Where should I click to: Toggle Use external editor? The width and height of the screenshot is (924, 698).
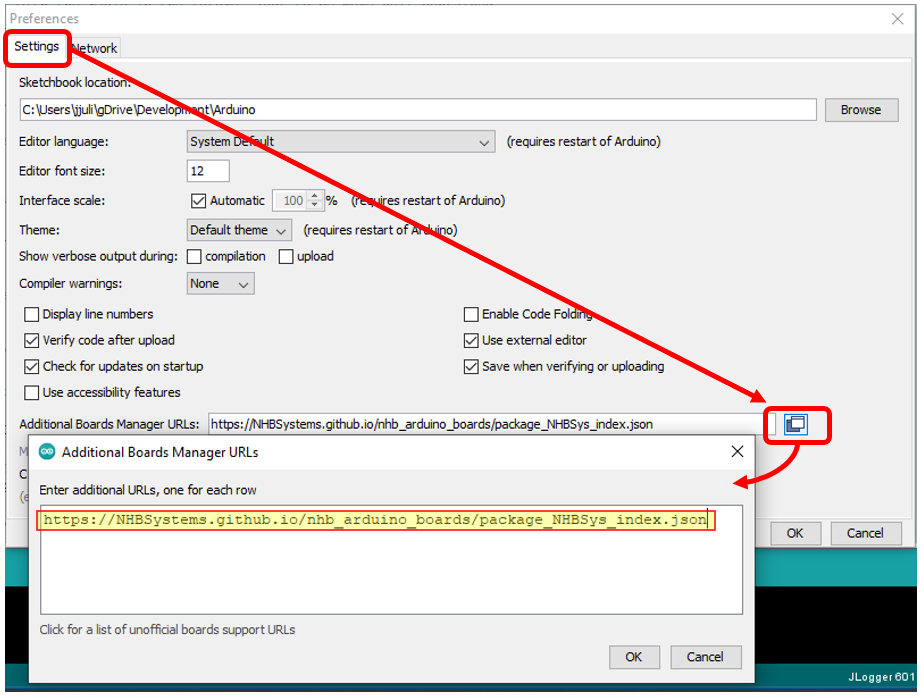point(471,340)
